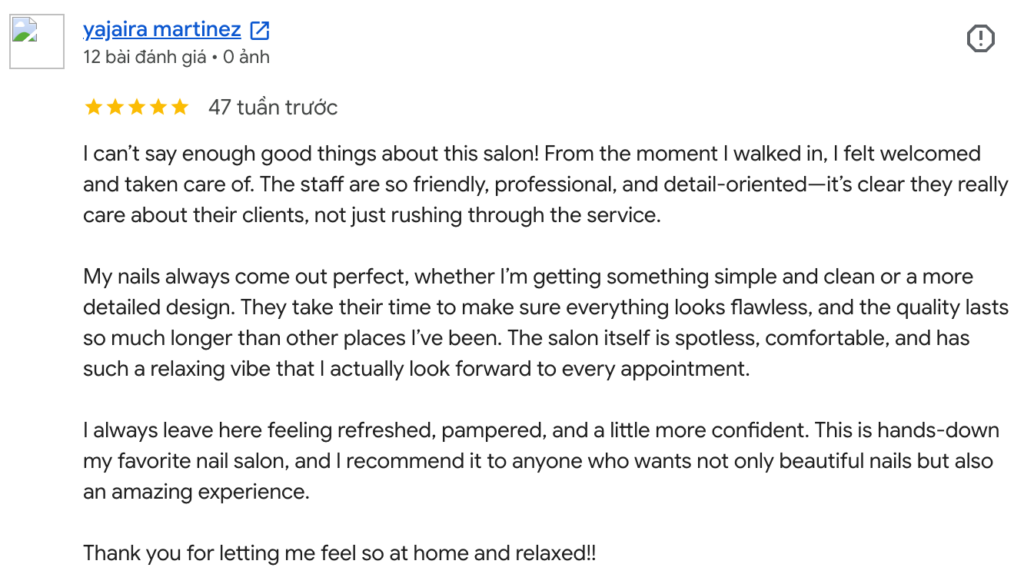Click the line starting 'My nails always come out'

pyautogui.click(x=528, y=277)
